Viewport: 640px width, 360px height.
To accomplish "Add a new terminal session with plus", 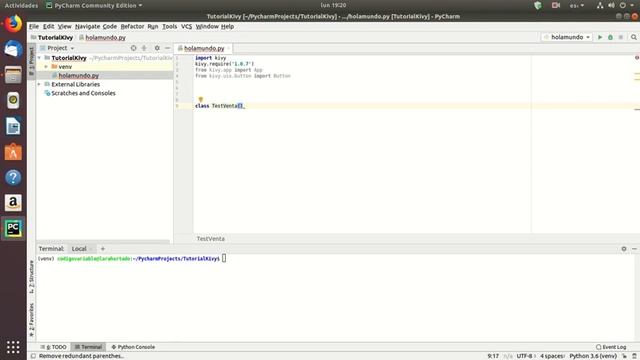I will (x=103, y=249).
